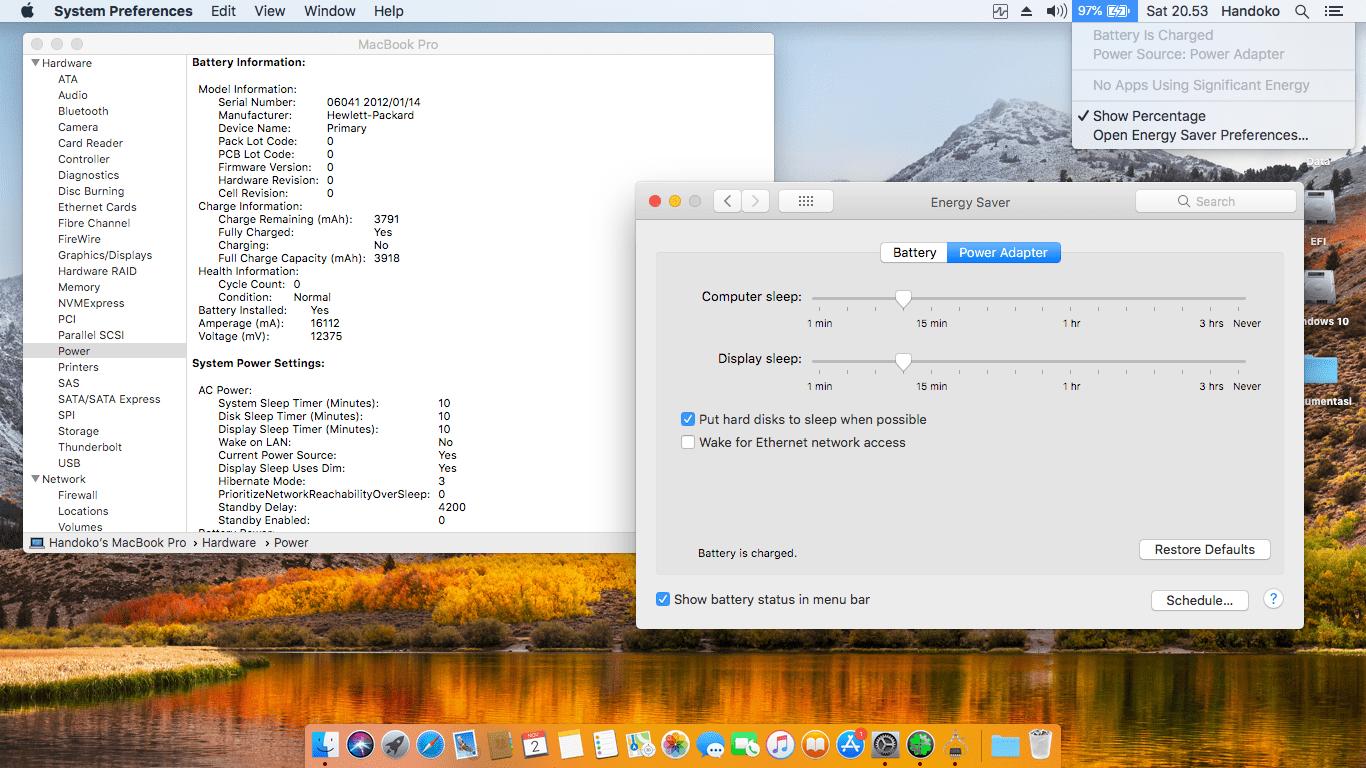Viewport: 1366px width, 768px height.
Task: Click the Computer sleep slider handle
Action: pyautogui.click(x=903, y=298)
